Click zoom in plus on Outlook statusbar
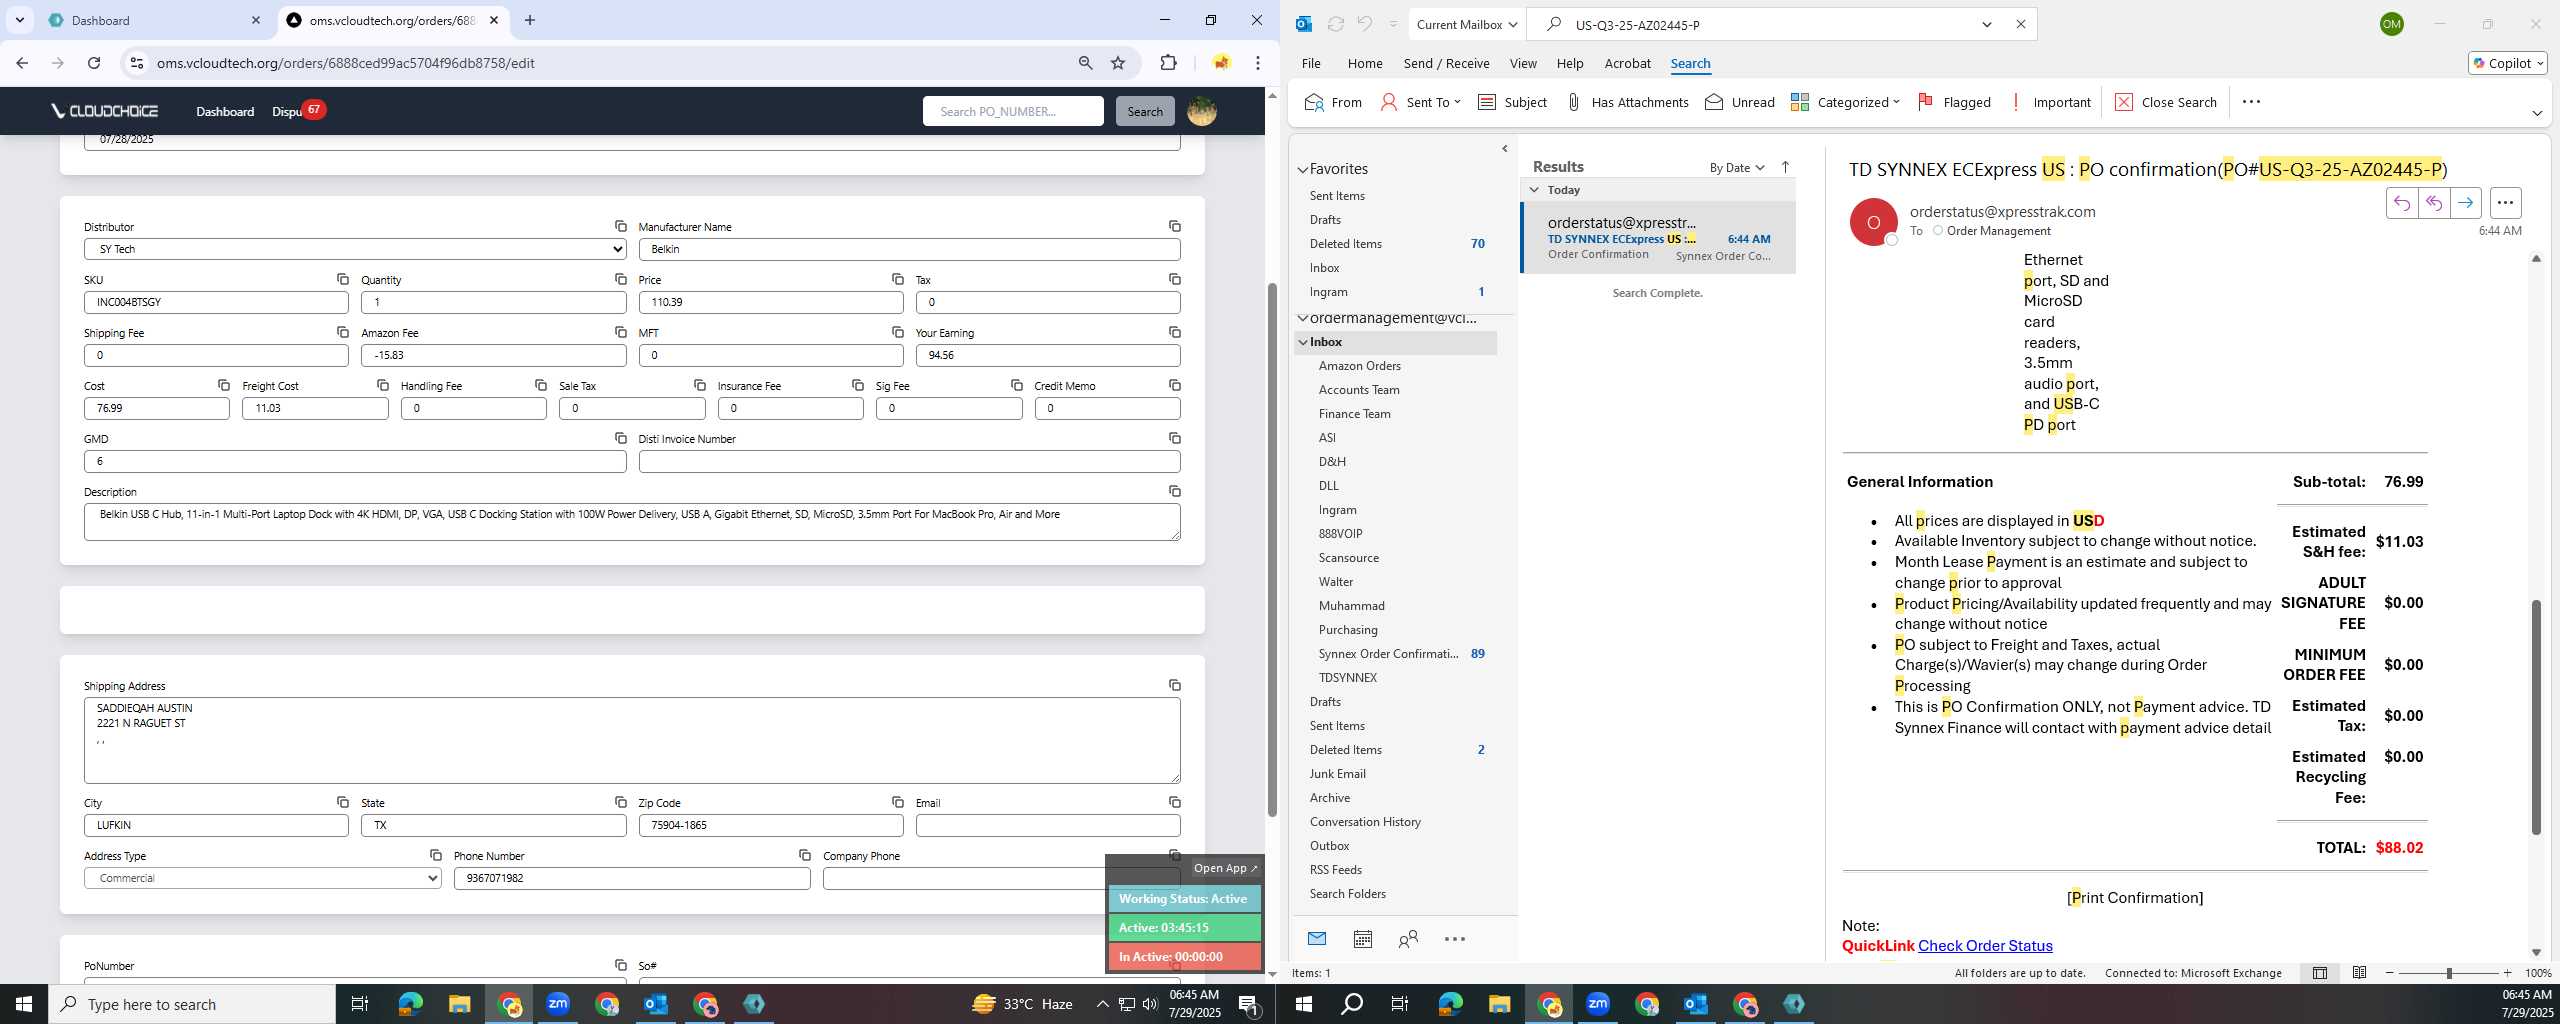The image size is (2560, 1024). point(2507,973)
